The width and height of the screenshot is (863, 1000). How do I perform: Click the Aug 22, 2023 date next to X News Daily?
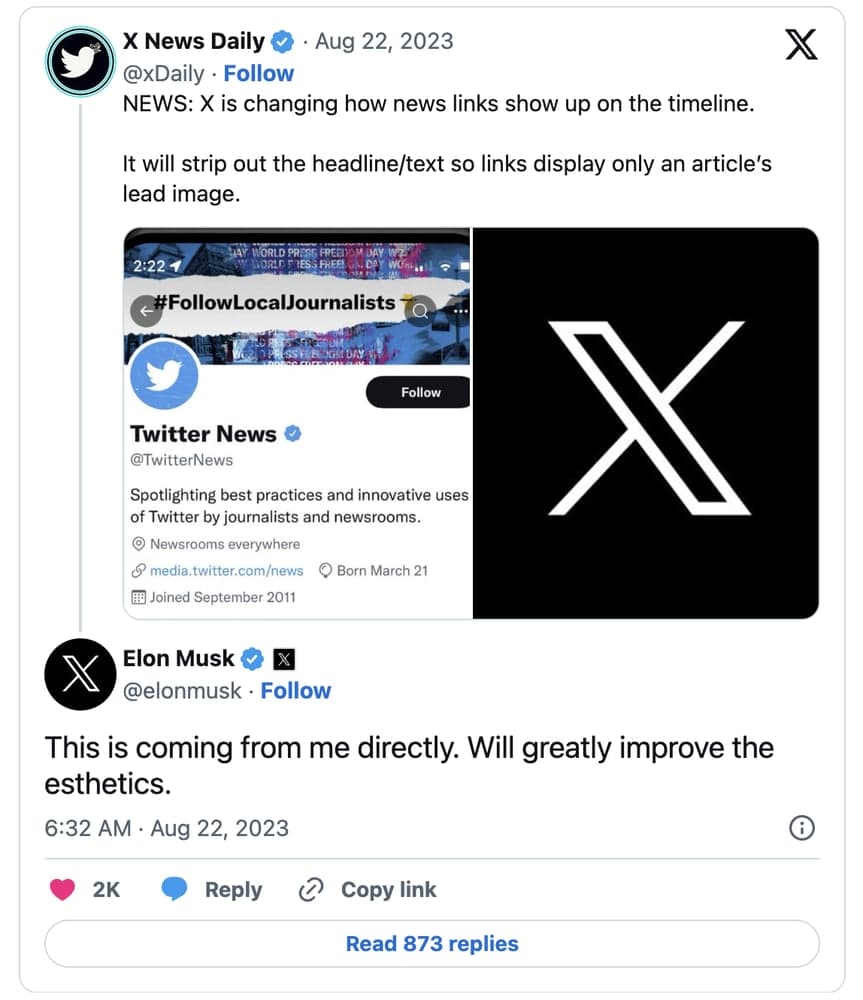coord(384,41)
